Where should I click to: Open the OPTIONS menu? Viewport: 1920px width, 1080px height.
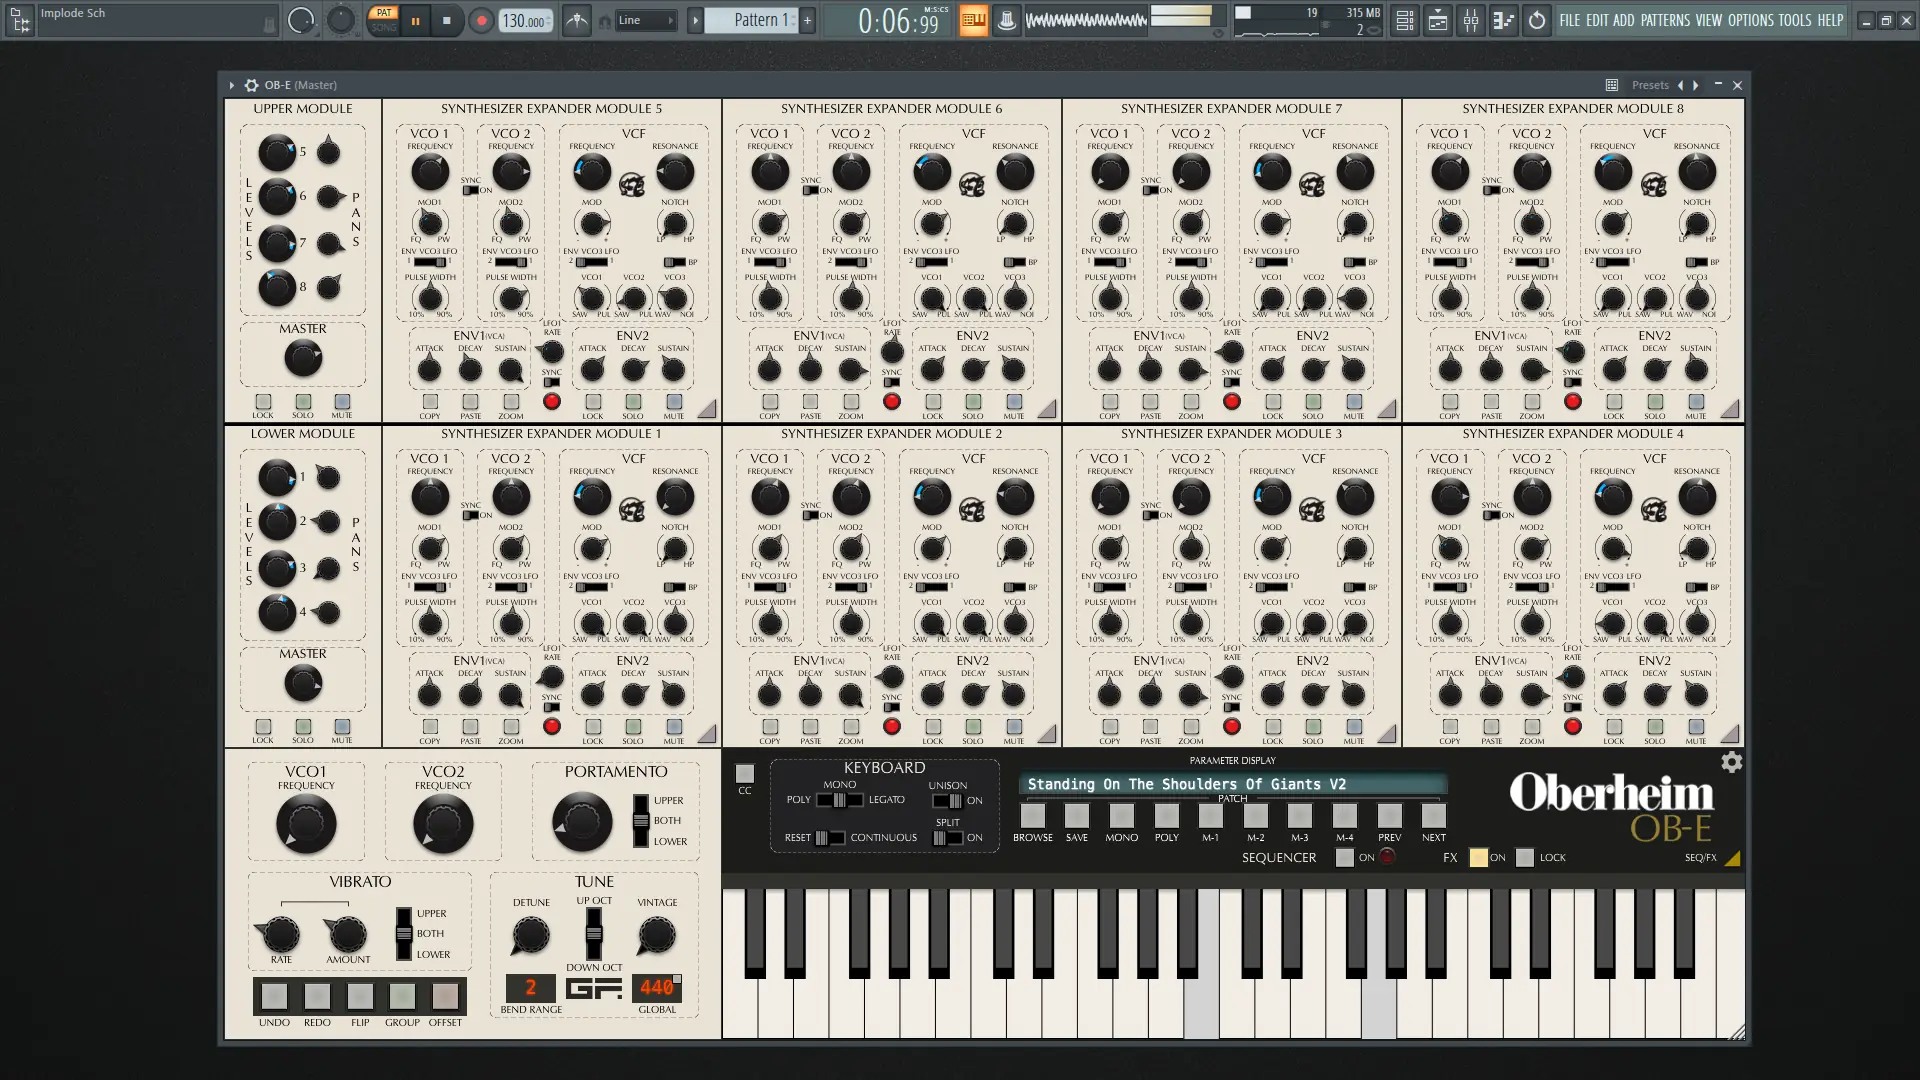pos(1750,20)
